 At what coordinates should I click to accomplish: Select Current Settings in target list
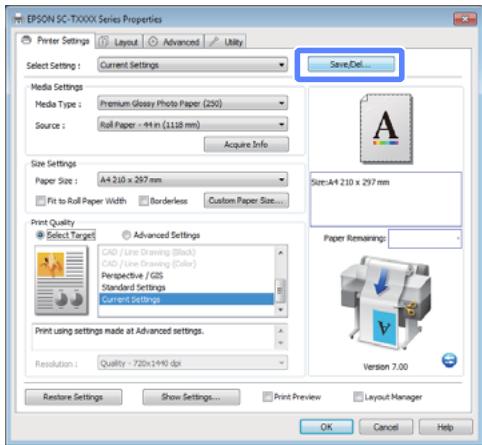tap(186, 299)
